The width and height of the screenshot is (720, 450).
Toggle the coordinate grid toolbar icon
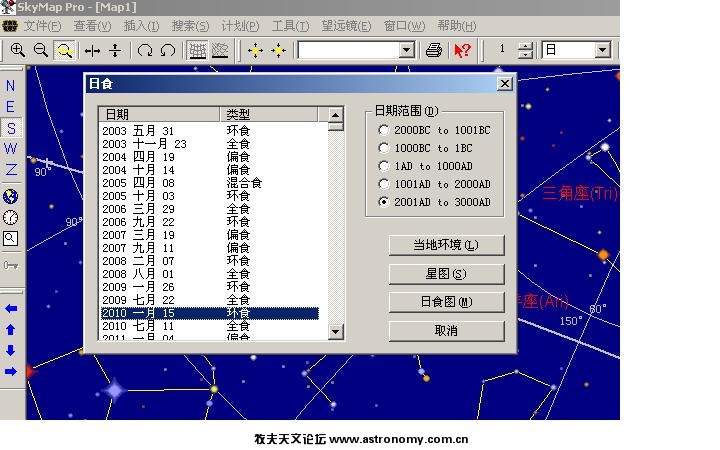pos(197,50)
